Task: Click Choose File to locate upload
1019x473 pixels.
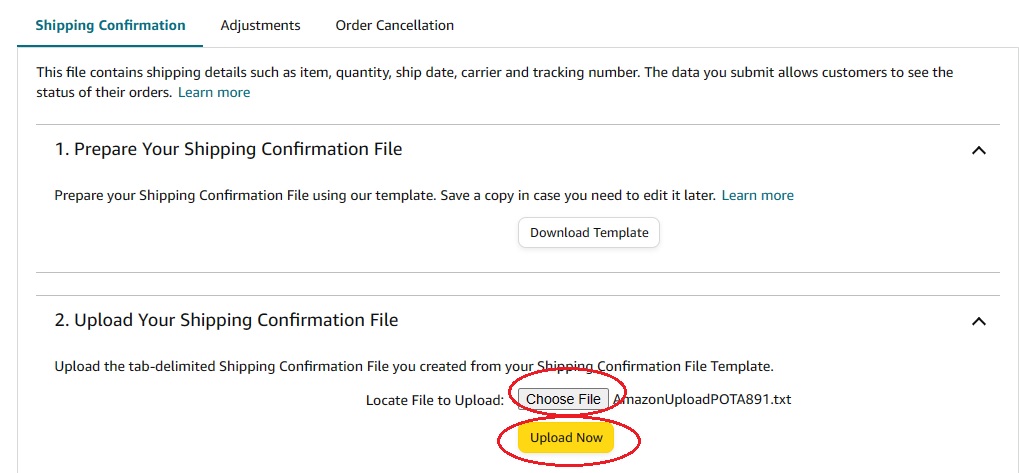Action: pyautogui.click(x=563, y=399)
